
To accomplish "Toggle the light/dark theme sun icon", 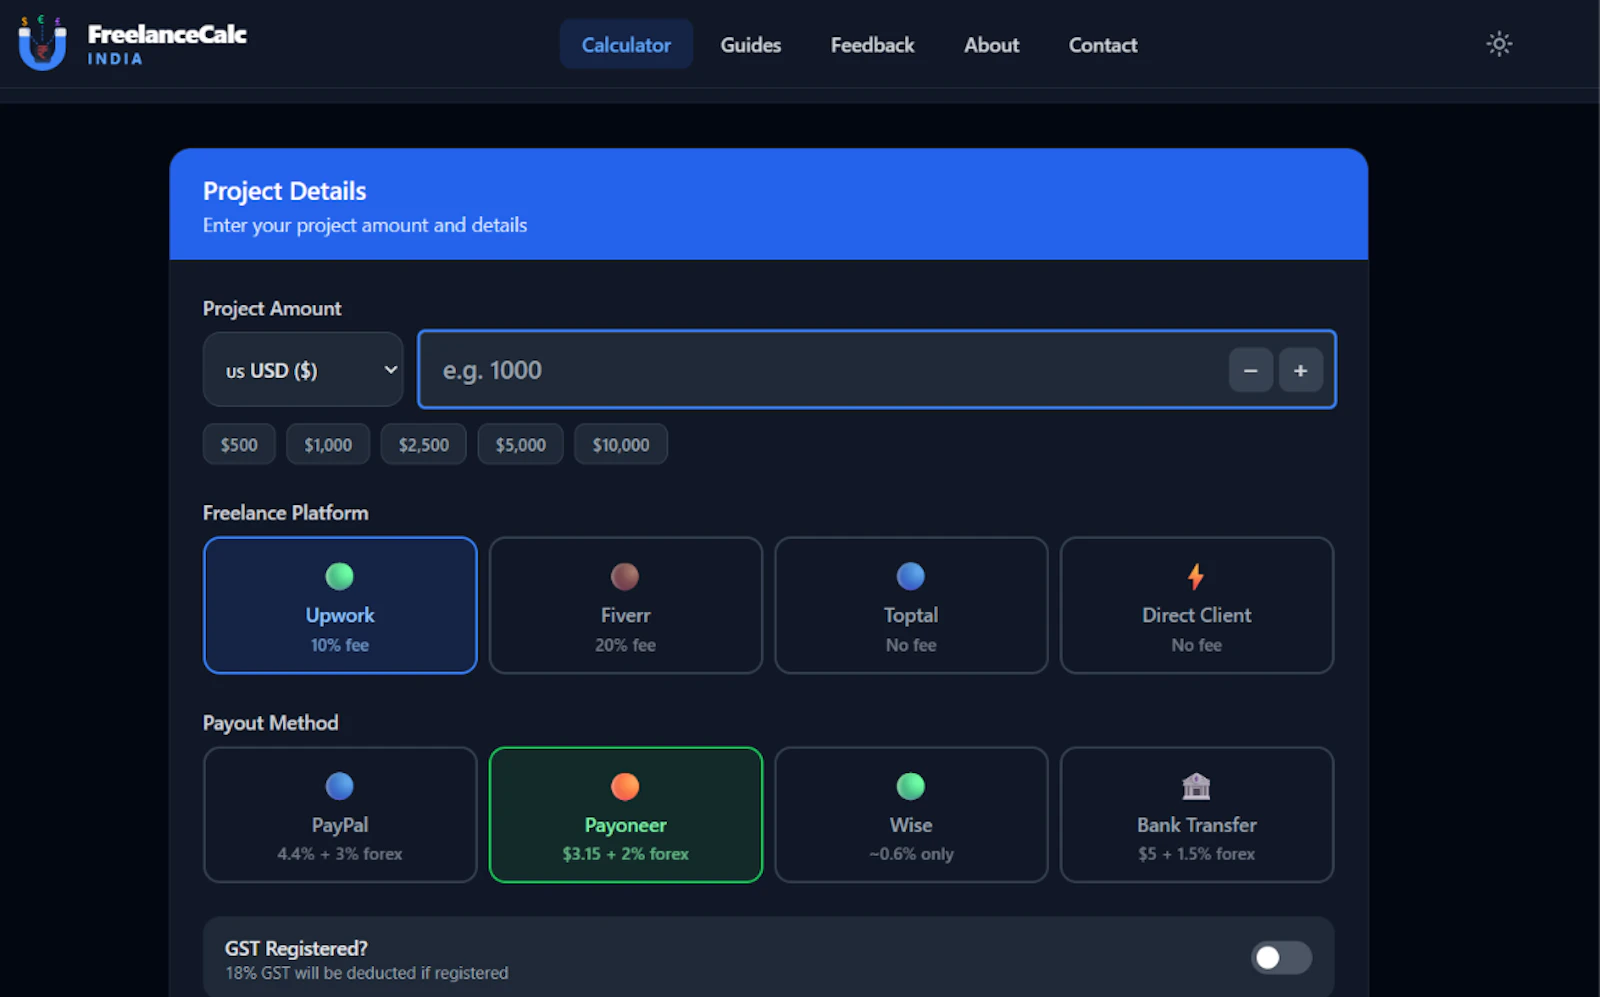I will pos(1499,44).
